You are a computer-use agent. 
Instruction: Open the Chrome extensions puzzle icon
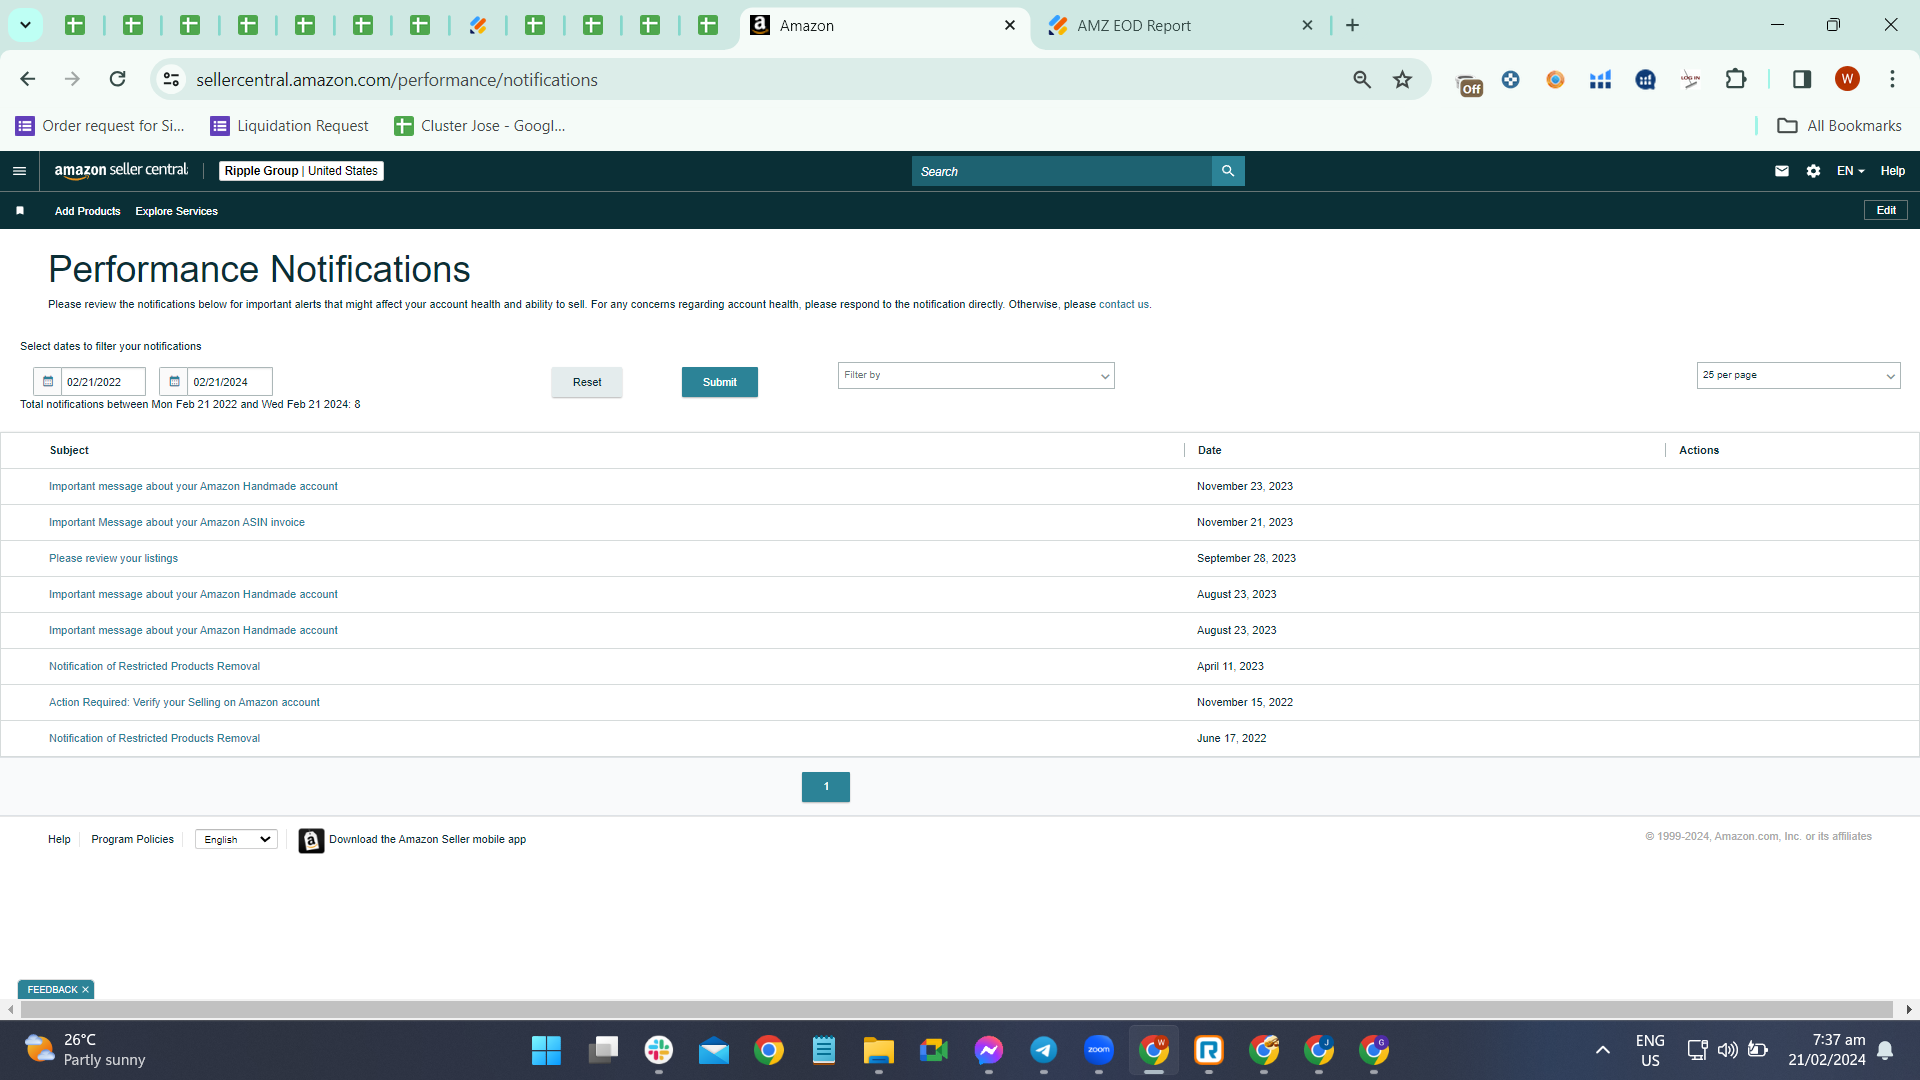pos(1736,79)
